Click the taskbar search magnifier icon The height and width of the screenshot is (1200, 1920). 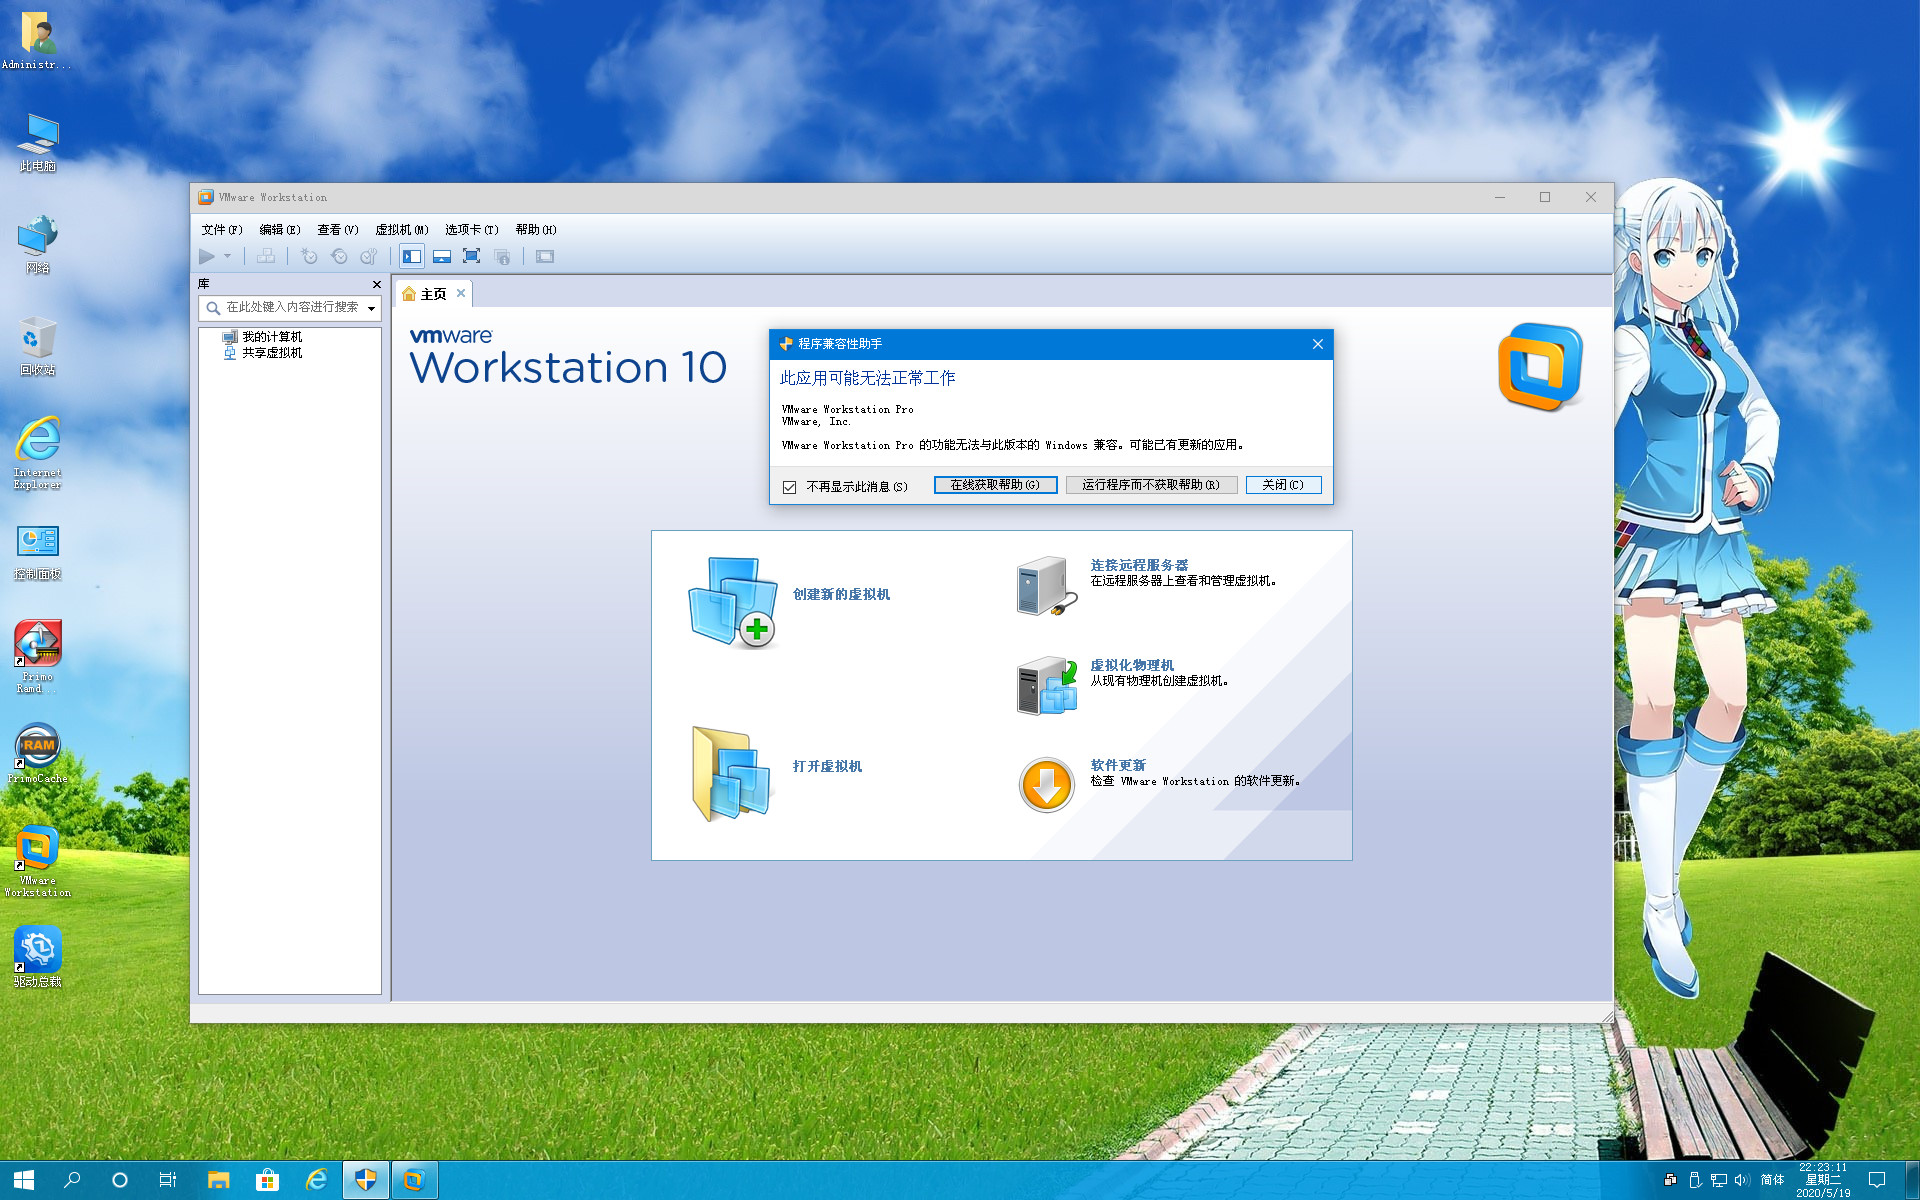click(72, 1180)
